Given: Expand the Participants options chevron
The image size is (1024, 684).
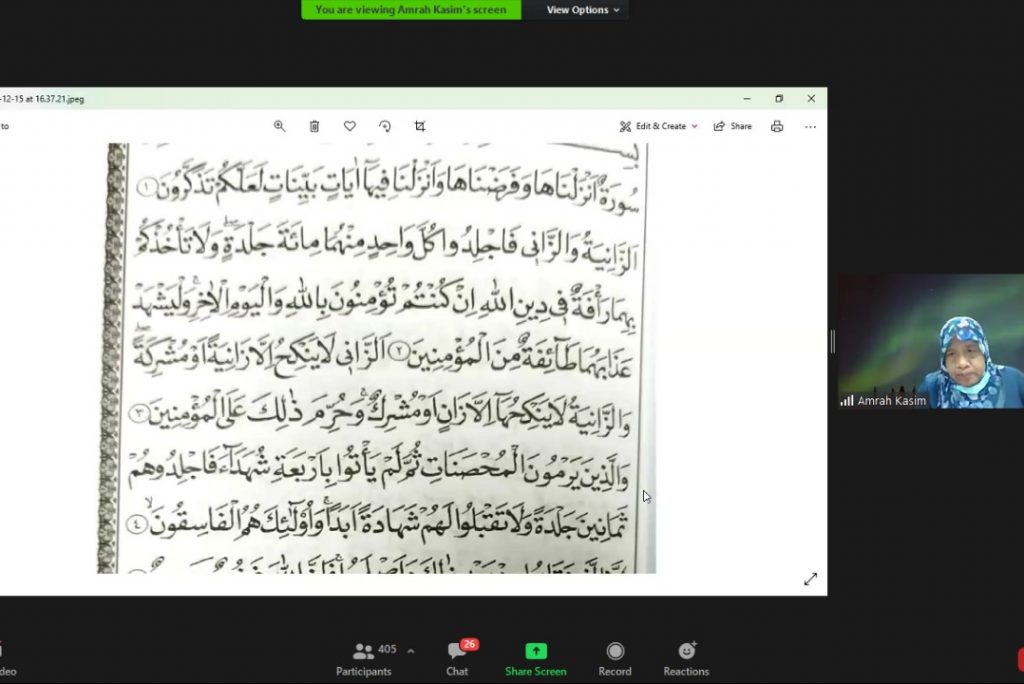Looking at the screenshot, I should [410, 649].
